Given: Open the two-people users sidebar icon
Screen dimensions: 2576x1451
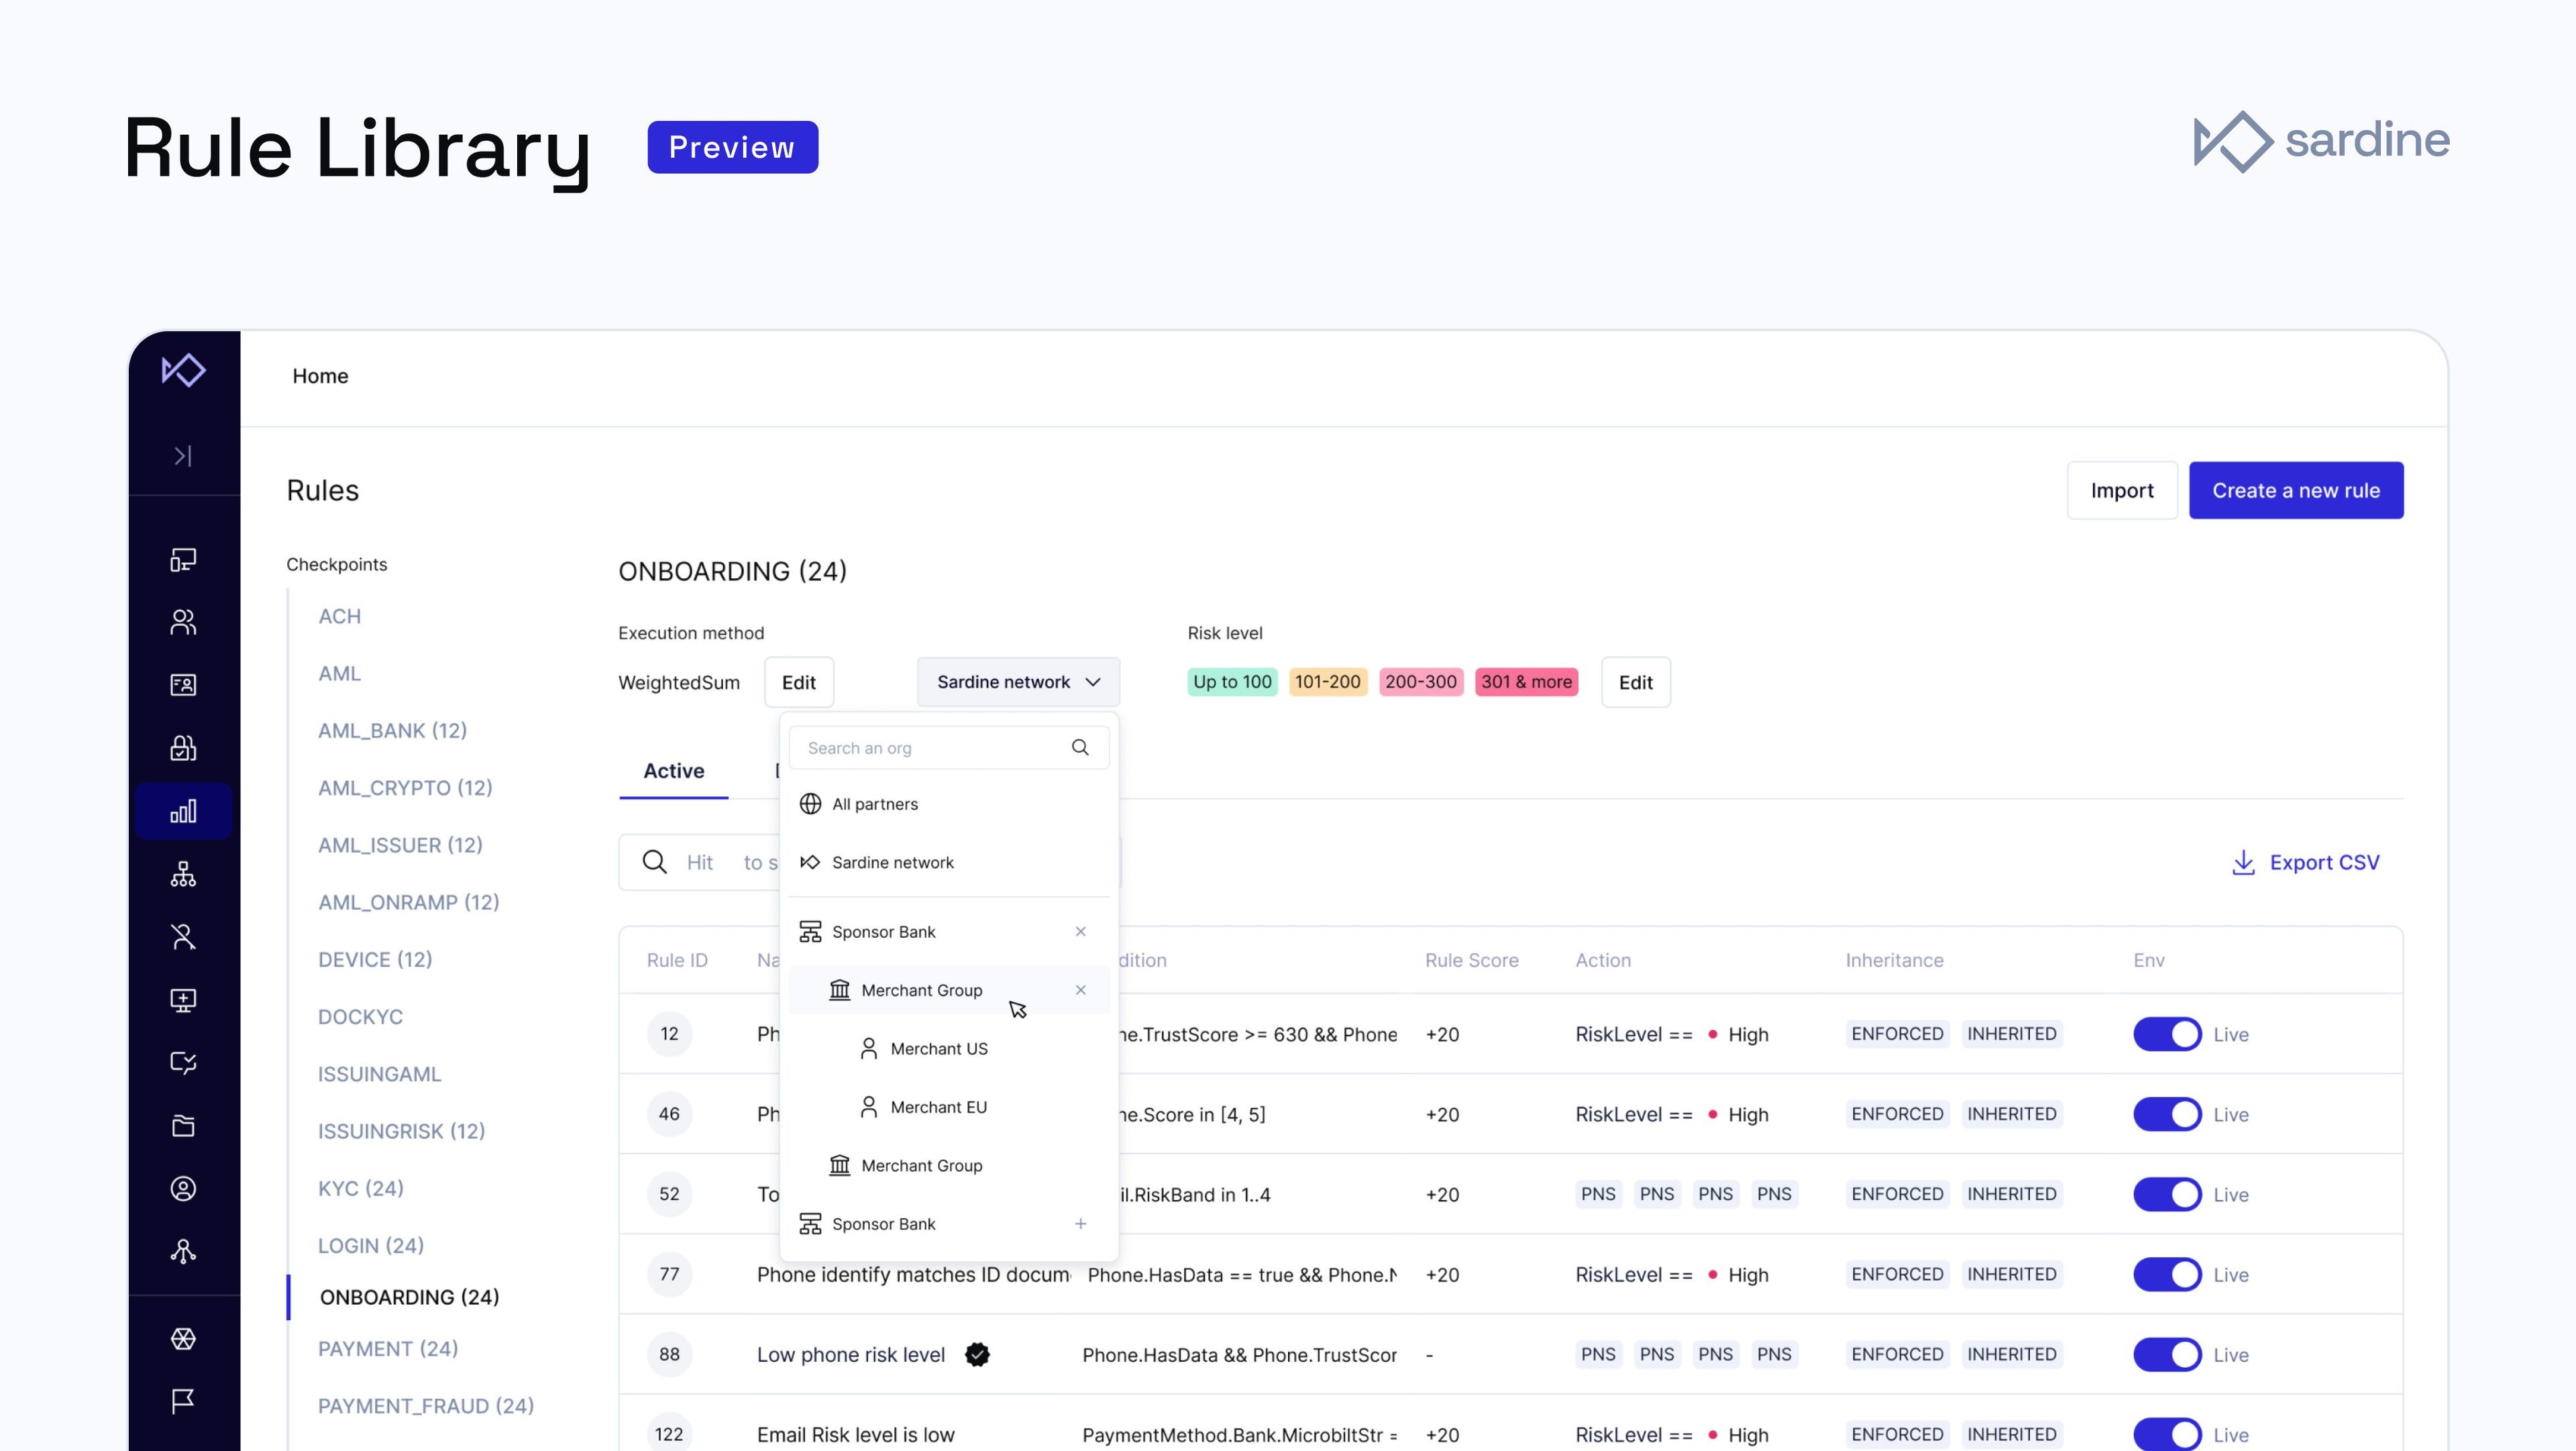Looking at the screenshot, I should tap(183, 622).
